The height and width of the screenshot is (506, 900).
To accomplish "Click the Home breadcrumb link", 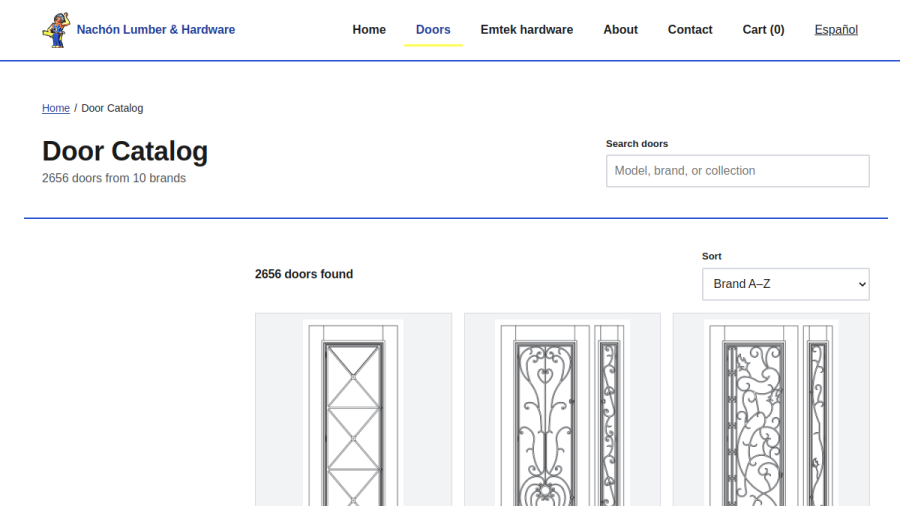I will [x=56, y=108].
